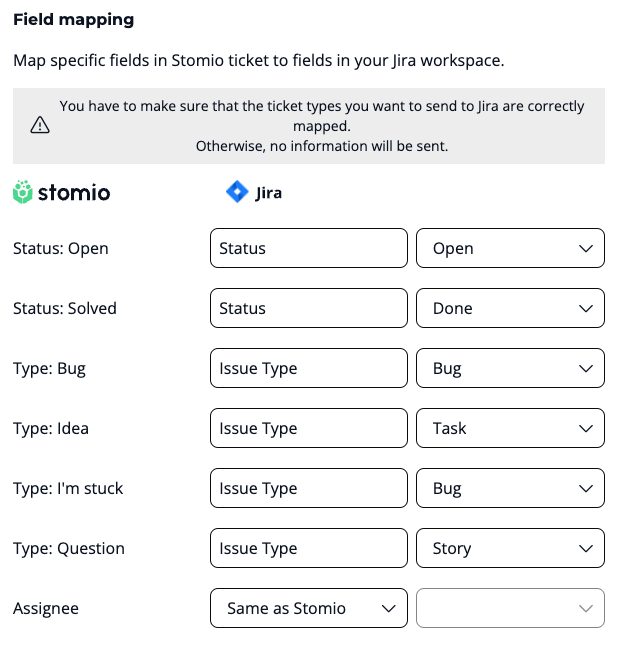Screen dimensions: 619x654
Task: Open the Type: Bug value dropdown
Action: coord(510,368)
